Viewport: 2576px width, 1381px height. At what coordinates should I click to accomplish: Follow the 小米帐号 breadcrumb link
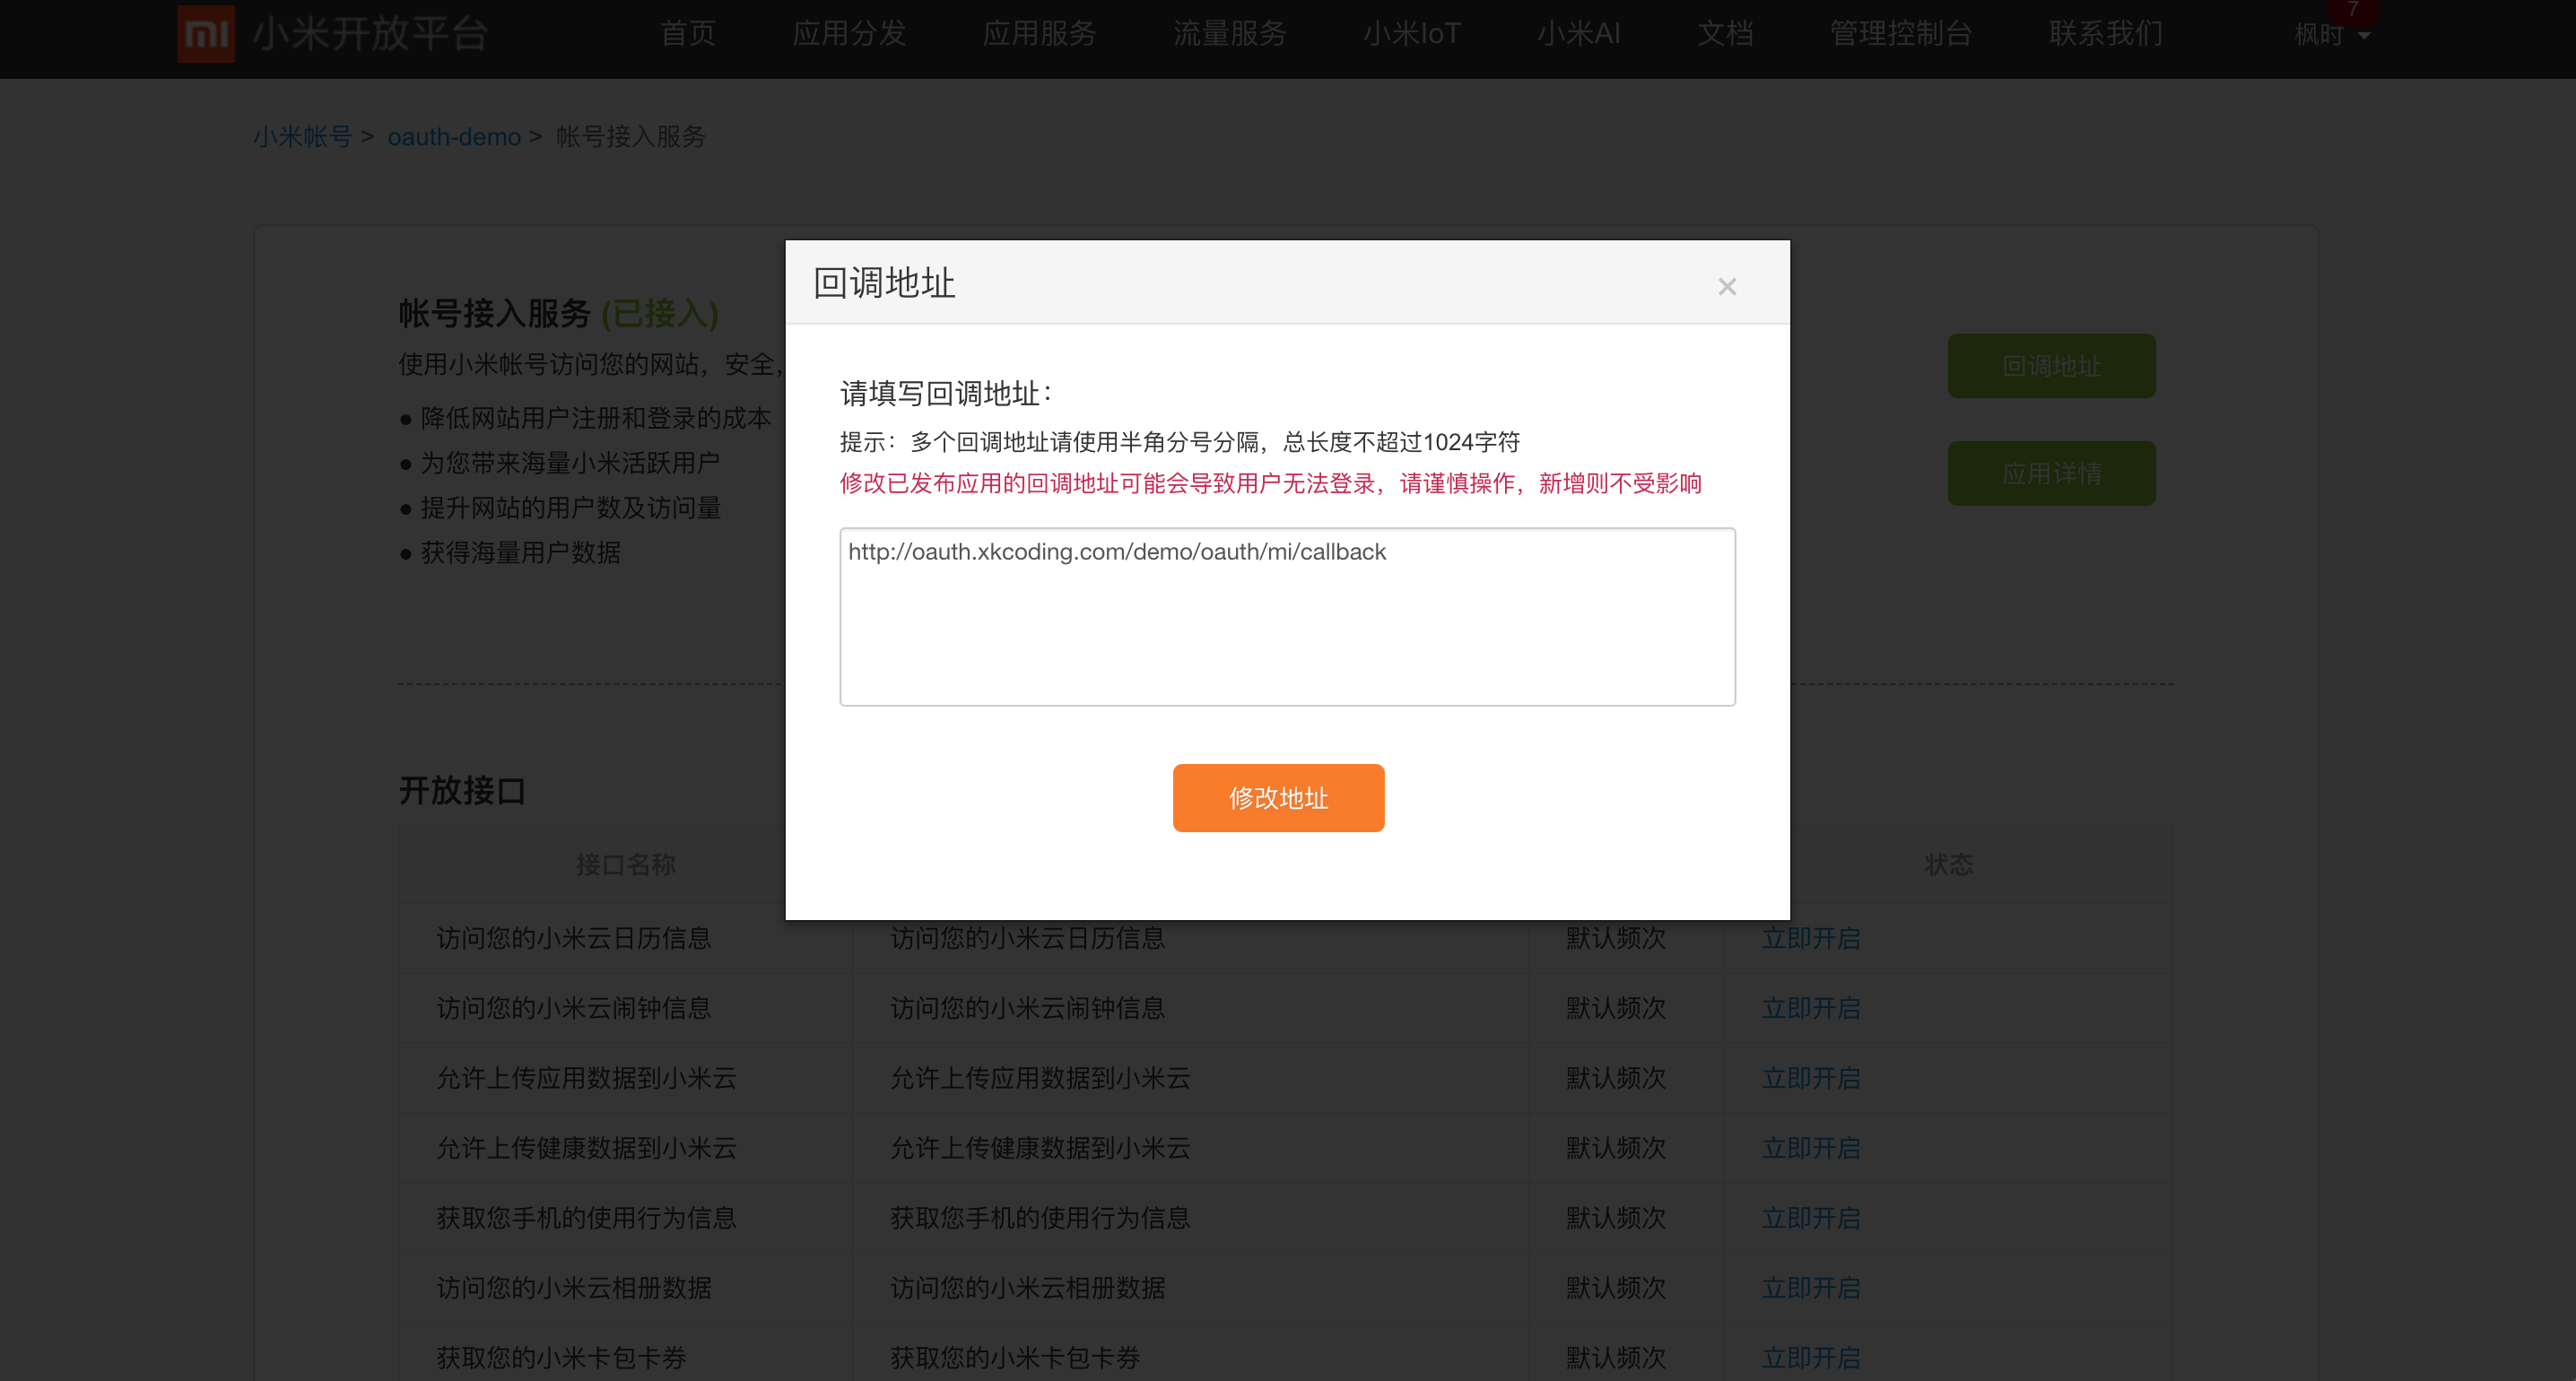coord(302,137)
